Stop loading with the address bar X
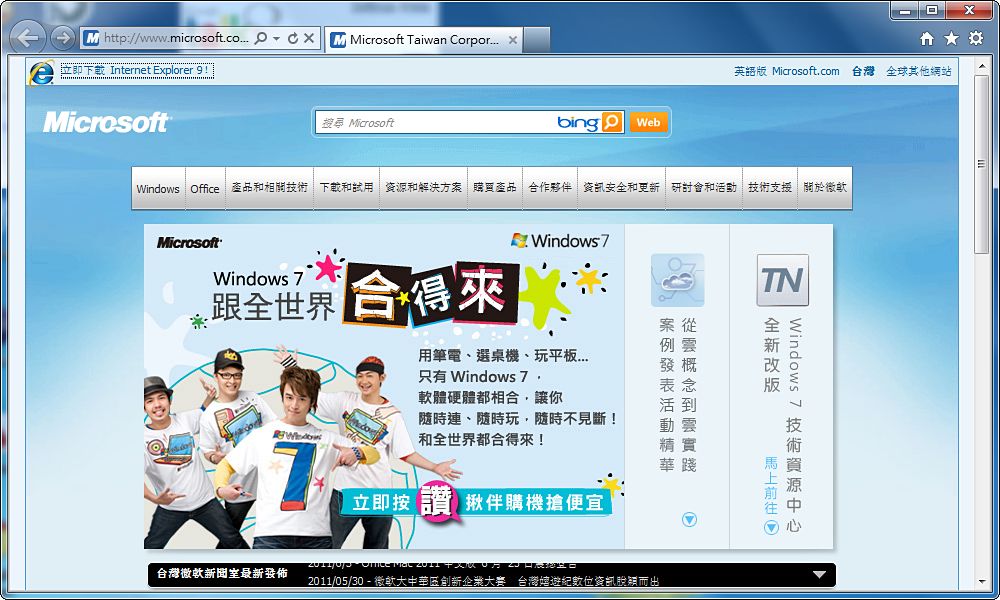 click(309, 38)
